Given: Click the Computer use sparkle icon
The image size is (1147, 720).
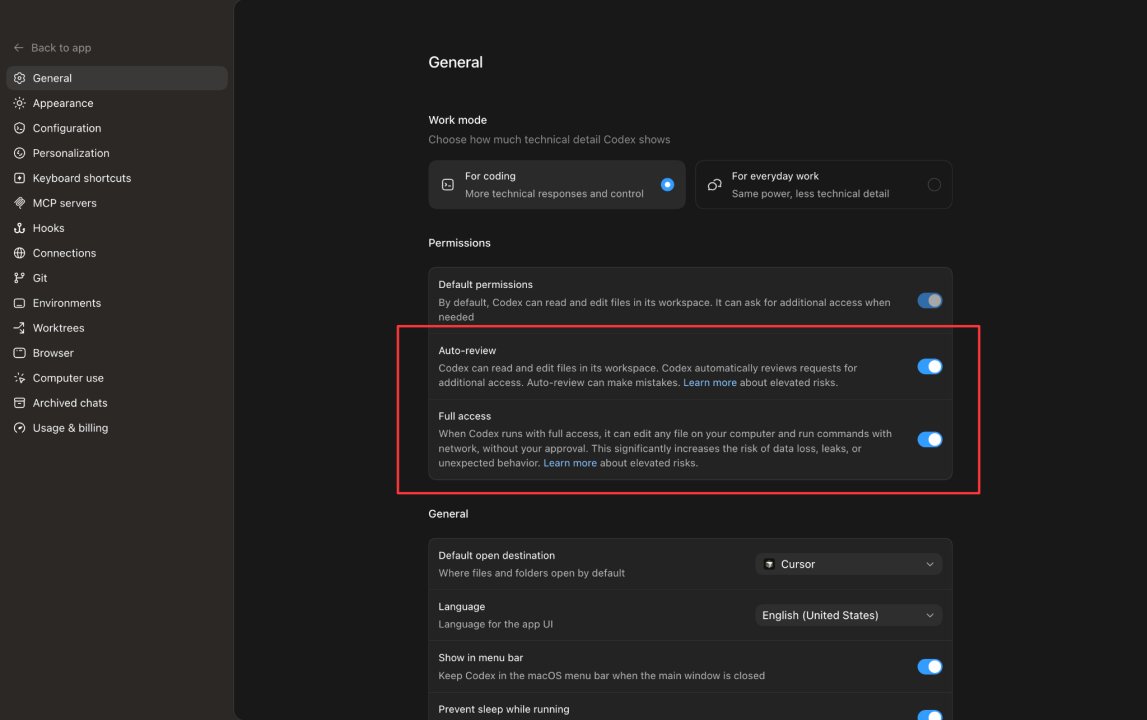Looking at the screenshot, I should [x=20, y=378].
